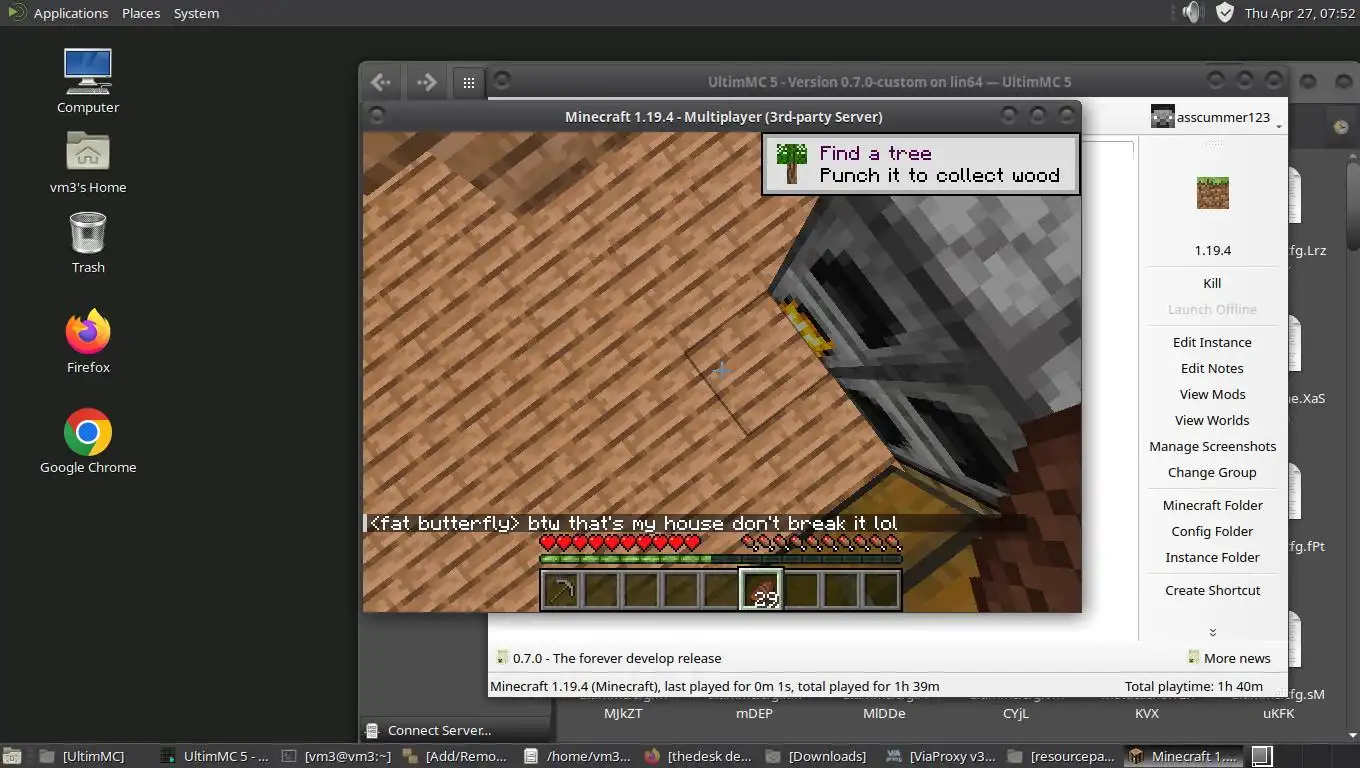Click Manage Screenshots button
The height and width of the screenshot is (768, 1360).
click(1213, 446)
